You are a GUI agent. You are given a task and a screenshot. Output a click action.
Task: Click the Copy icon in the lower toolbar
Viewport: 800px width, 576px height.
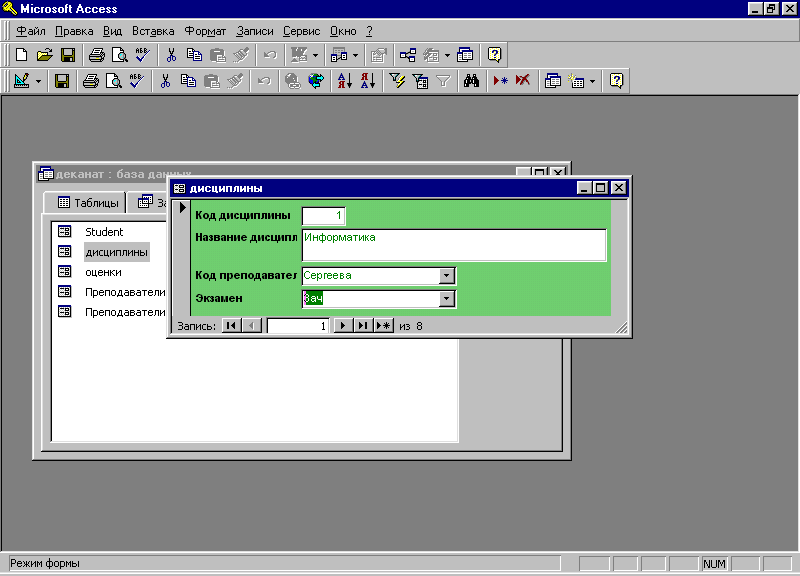188,81
